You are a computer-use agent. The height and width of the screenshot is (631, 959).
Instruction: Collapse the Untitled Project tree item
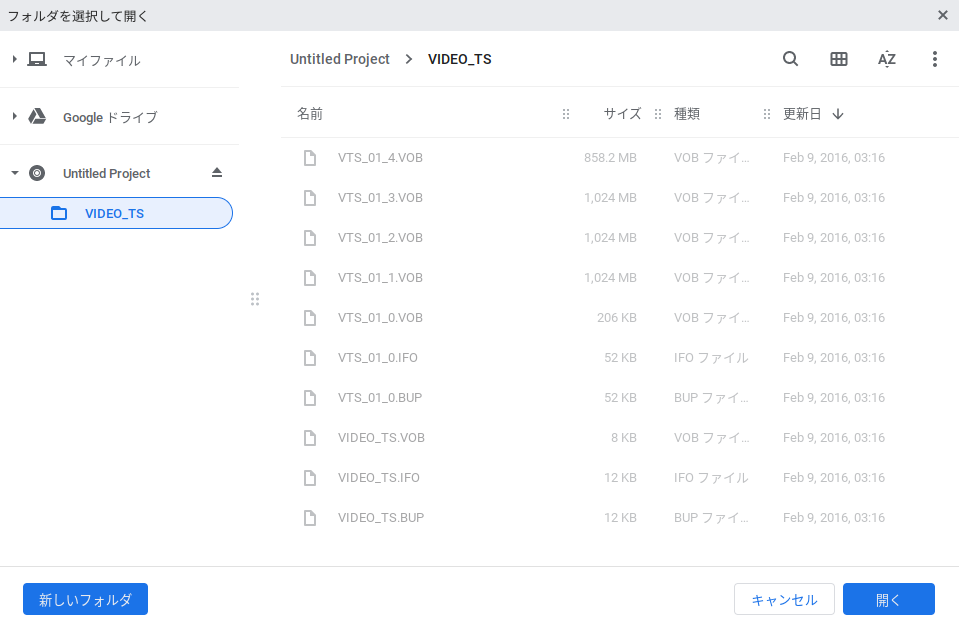[x=13, y=173]
